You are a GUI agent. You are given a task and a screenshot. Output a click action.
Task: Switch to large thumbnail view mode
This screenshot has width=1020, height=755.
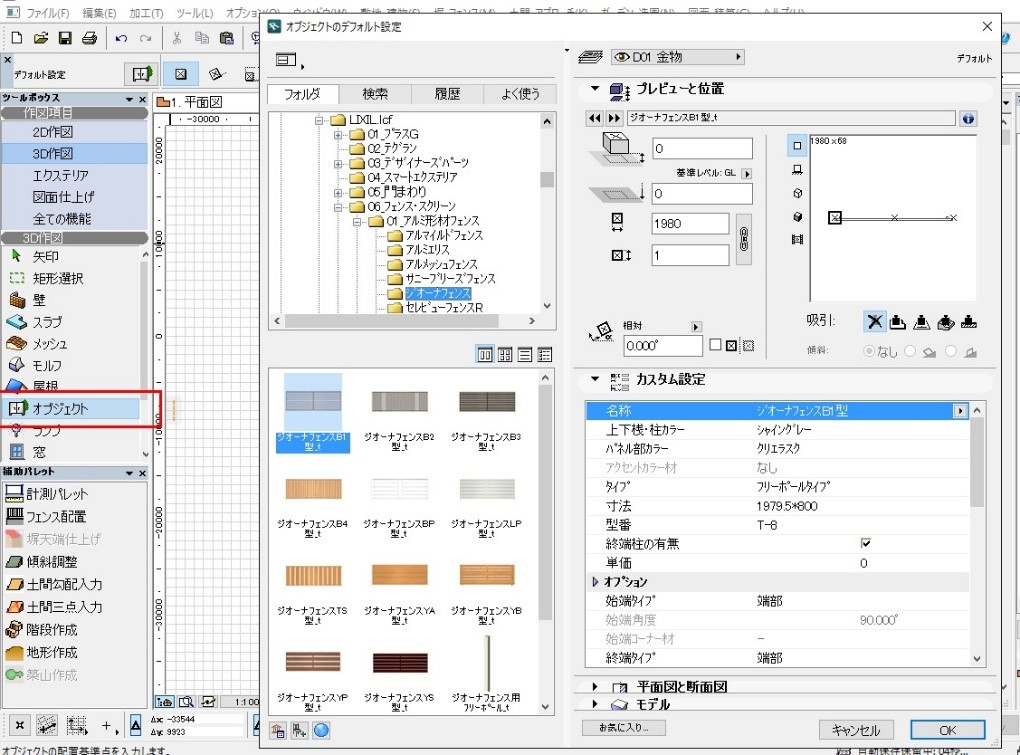click(x=485, y=354)
